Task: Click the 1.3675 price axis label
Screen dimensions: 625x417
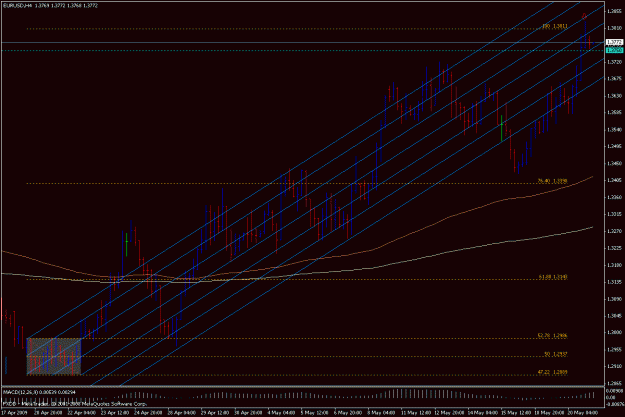Action: click(x=614, y=79)
